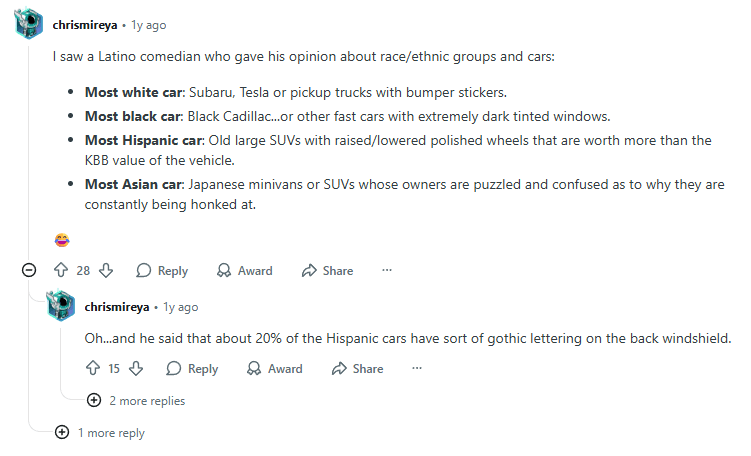Open chrismireya username link on top comment
Screen dimensions: 751x456
pyautogui.click(x=88, y=23)
